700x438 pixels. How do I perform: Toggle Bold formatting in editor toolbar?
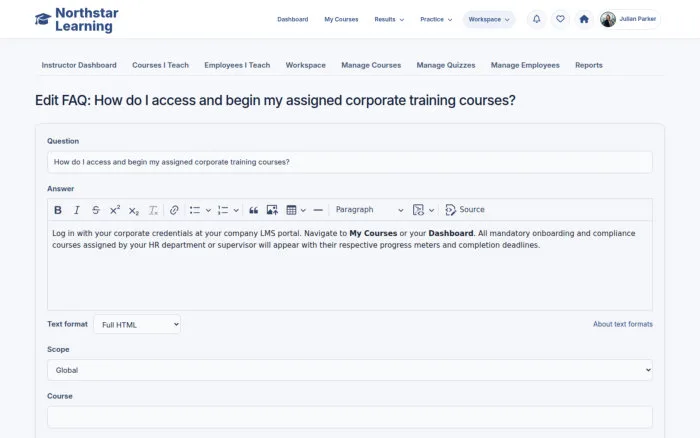(58, 210)
